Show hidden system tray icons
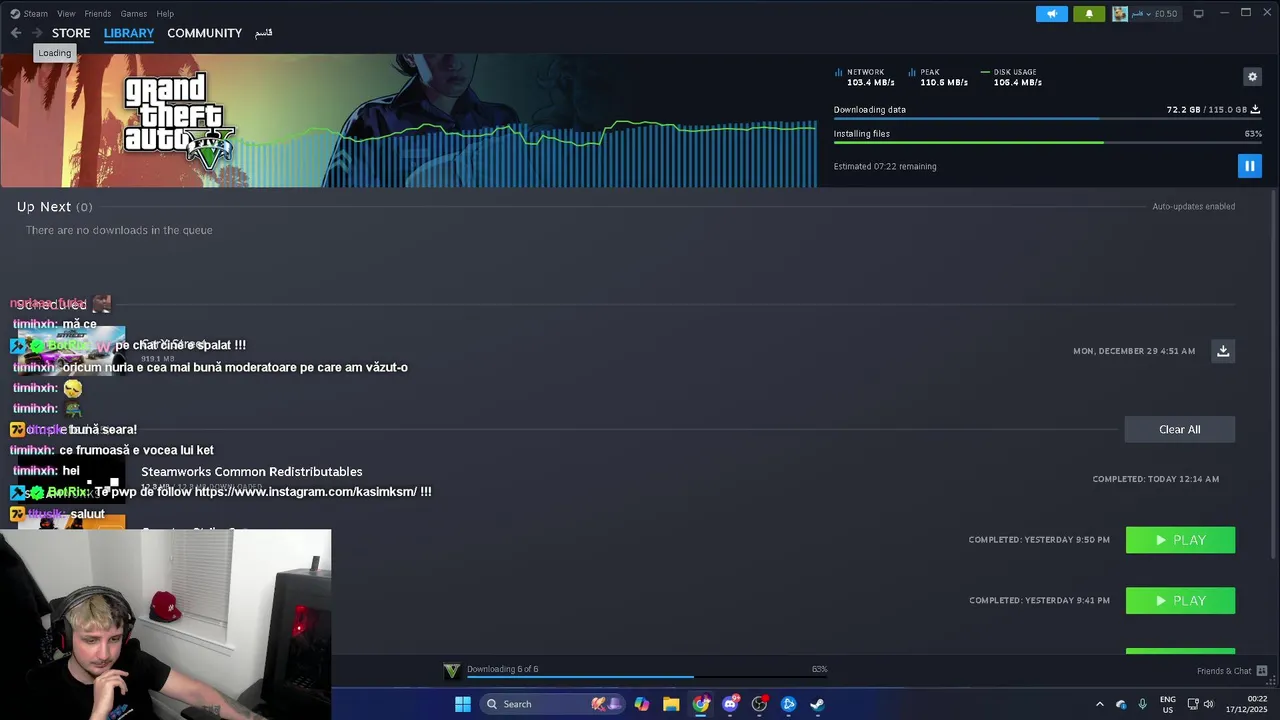The width and height of the screenshot is (1280, 720). tap(1099, 704)
